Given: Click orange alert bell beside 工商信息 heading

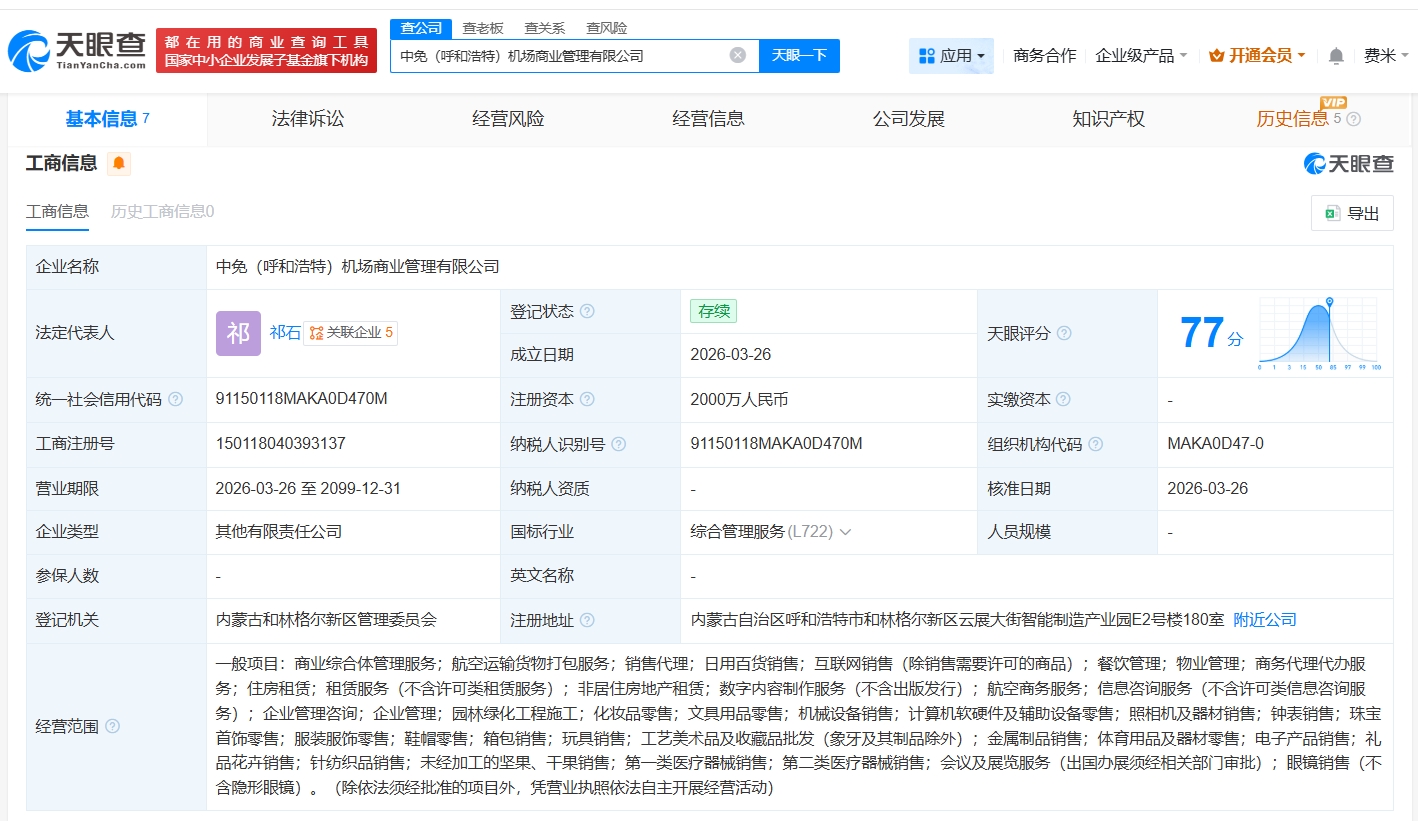Looking at the screenshot, I should (119, 163).
